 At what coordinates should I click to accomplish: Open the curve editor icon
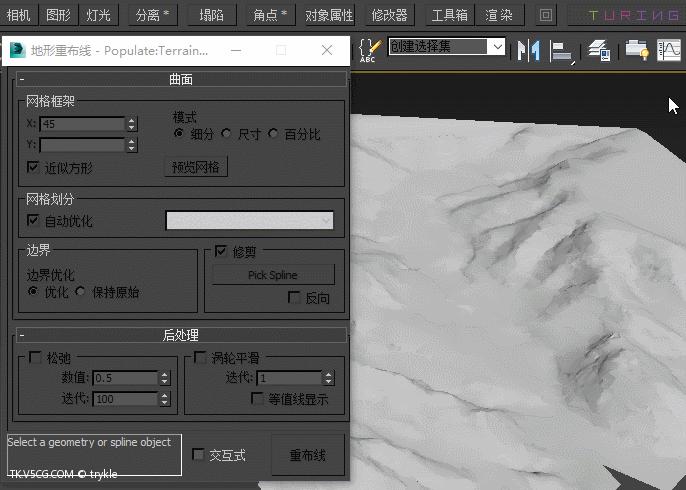pos(669,50)
